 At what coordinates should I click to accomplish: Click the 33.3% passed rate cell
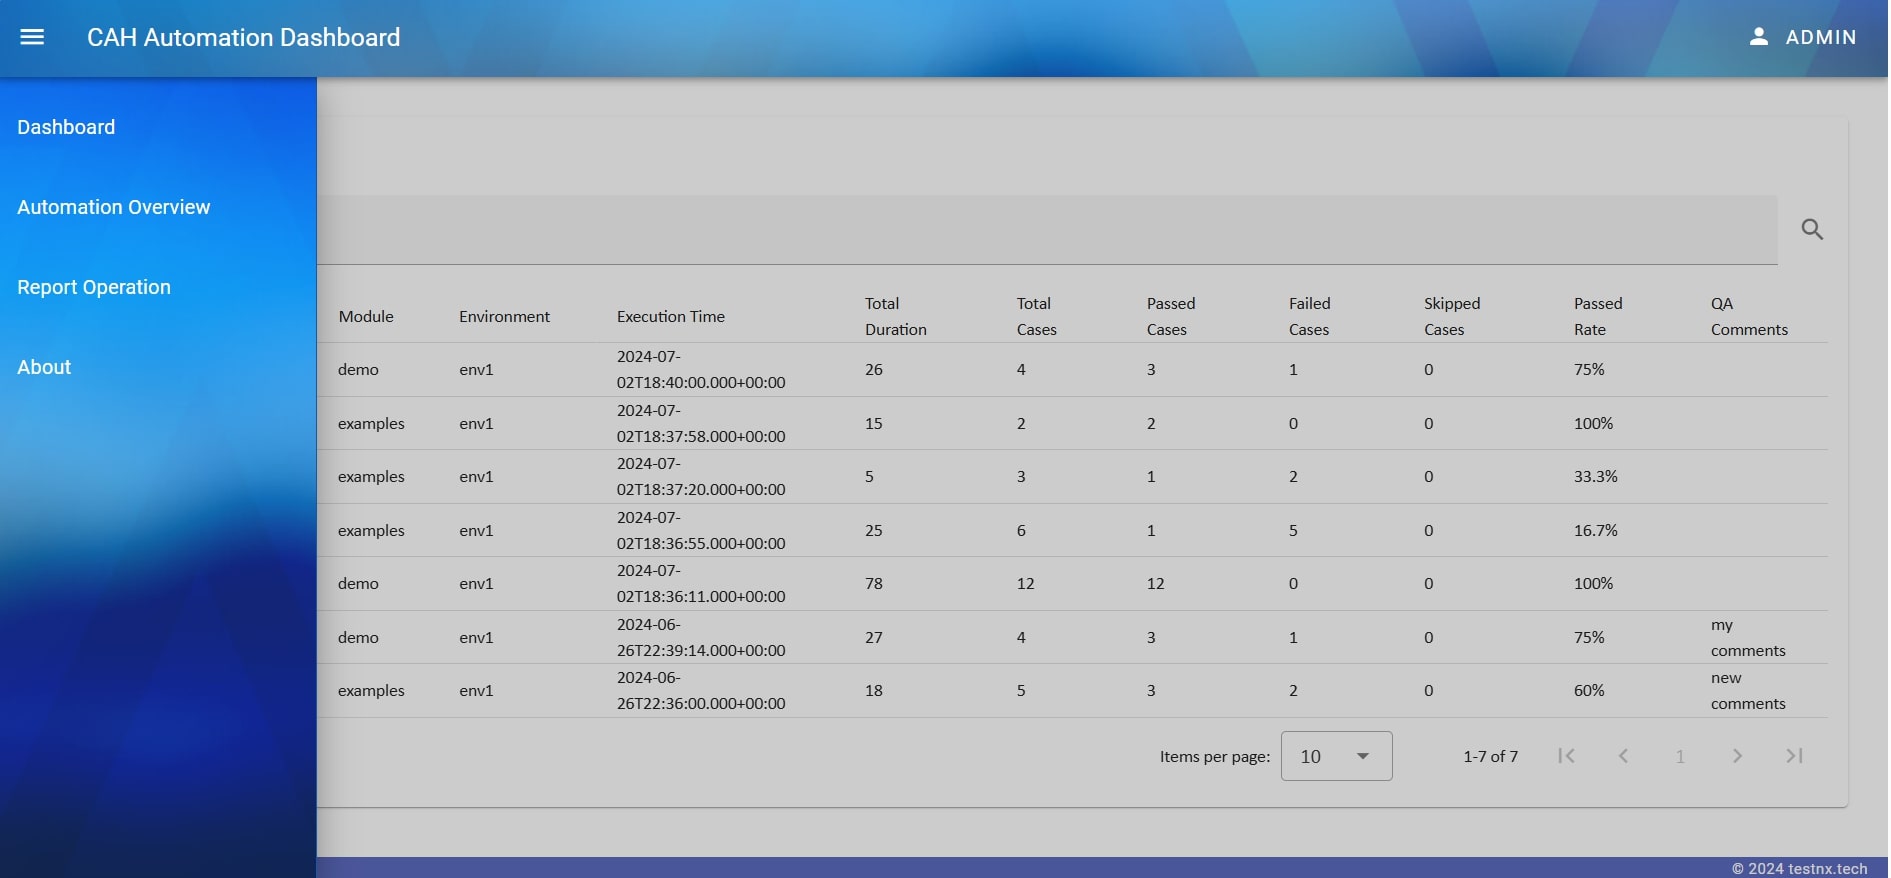1595,477
